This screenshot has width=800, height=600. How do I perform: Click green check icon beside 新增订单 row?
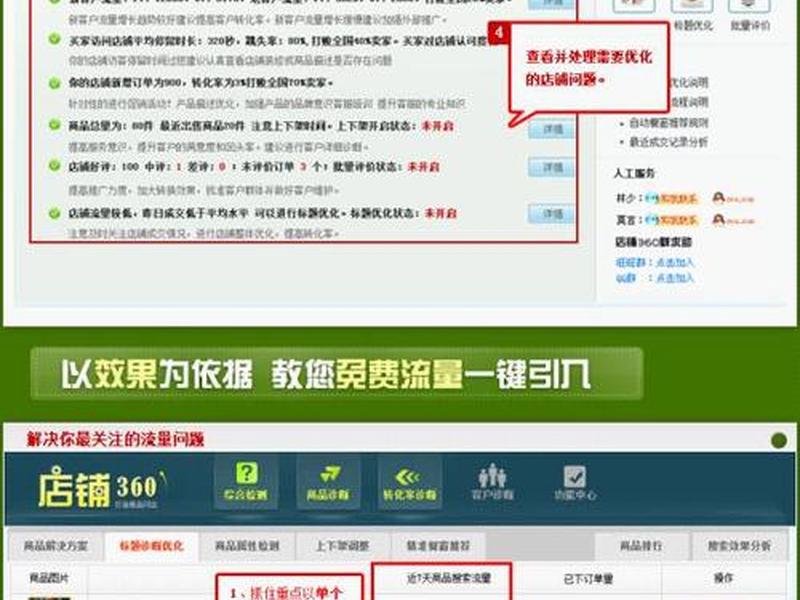point(54,82)
